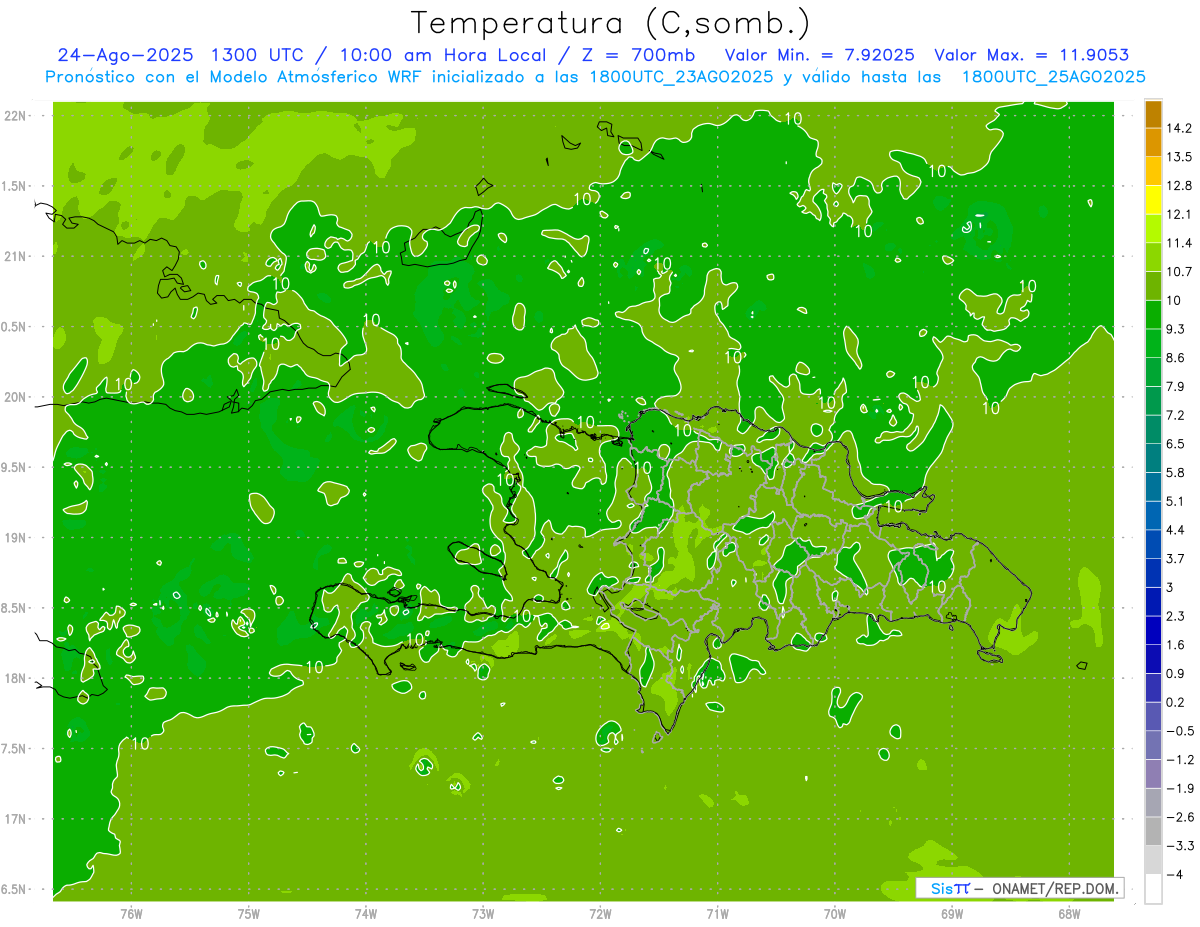The image size is (1200, 927).
Task: Click the "73W" longitude axis label
Action: click(x=483, y=914)
